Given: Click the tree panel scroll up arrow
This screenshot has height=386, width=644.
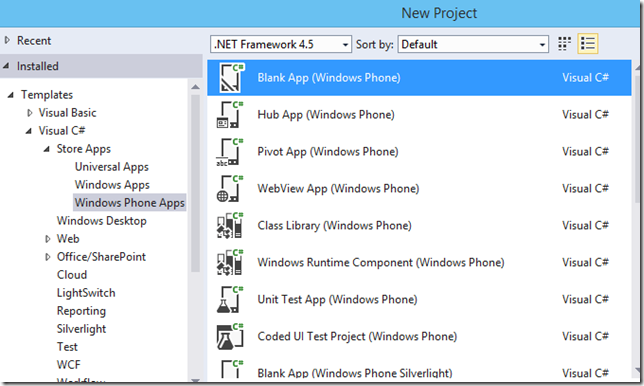Looking at the screenshot, I should click(195, 87).
